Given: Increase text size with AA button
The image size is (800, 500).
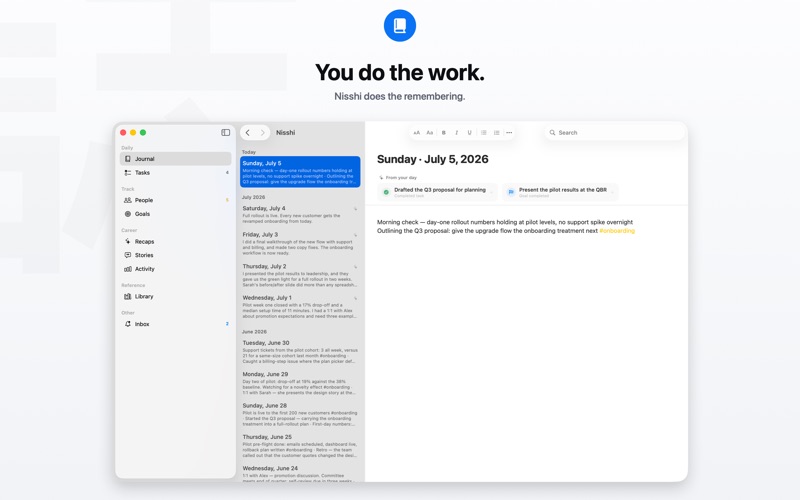Looking at the screenshot, I should coord(416,133).
